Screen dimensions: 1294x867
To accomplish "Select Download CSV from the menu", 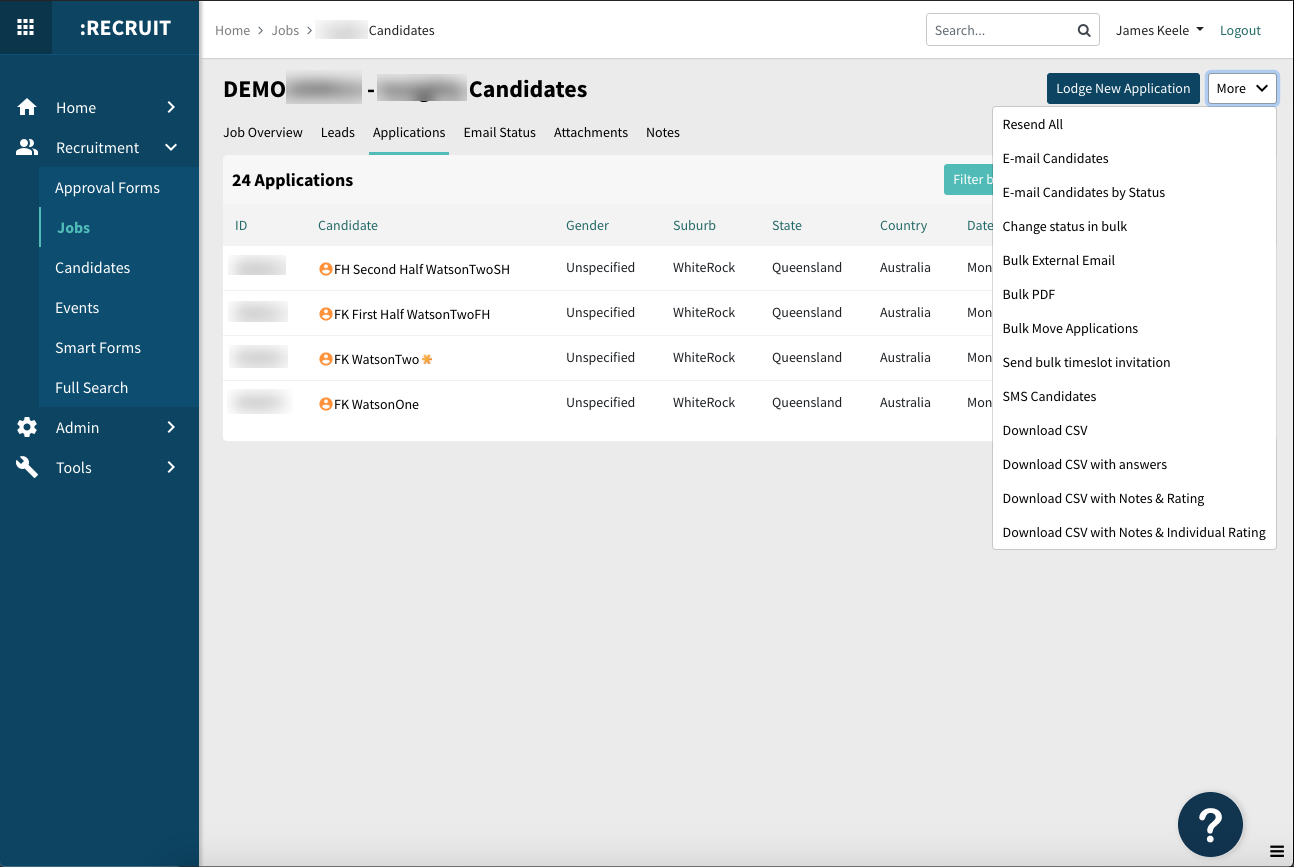I will coord(1044,430).
